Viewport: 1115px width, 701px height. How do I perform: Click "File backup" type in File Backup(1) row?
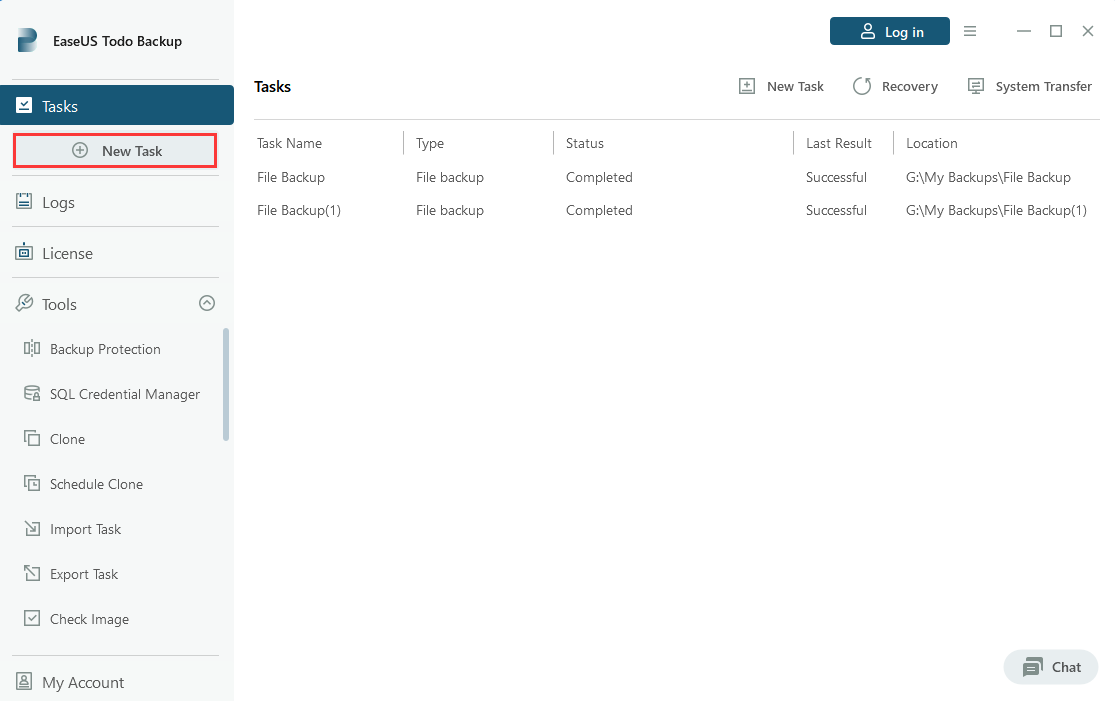click(449, 210)
